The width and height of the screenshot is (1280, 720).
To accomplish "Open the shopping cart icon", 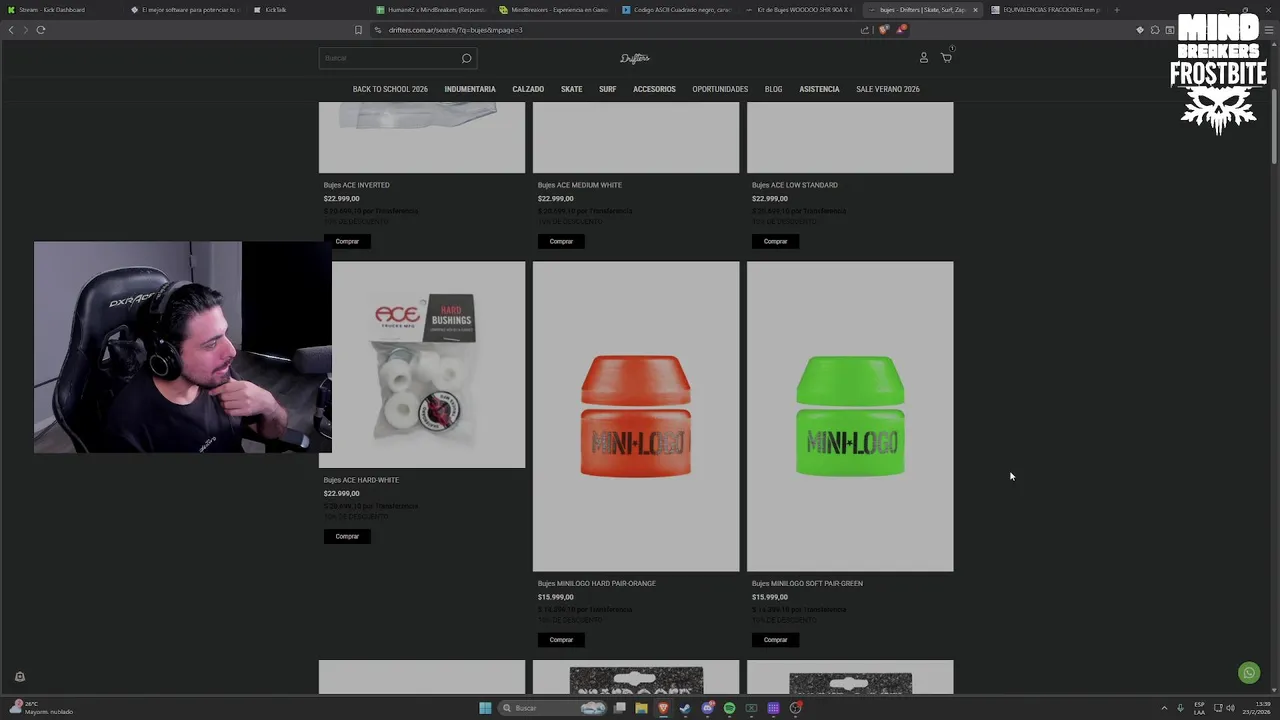I will pos(946,58).
